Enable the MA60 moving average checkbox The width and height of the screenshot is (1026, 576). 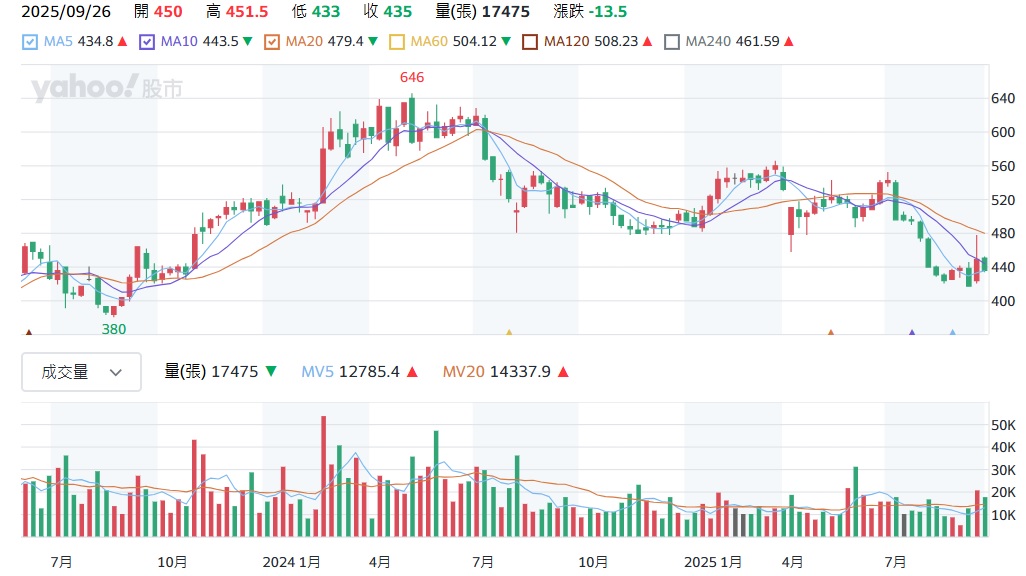tap(397, 42)
